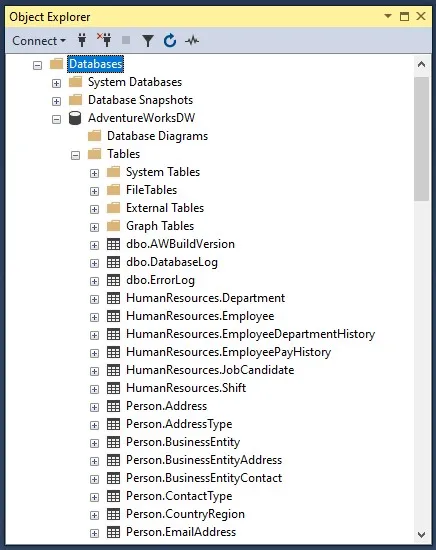Click the Disconnect plug icon with red X
436x550 pixels.
(104, 40)
